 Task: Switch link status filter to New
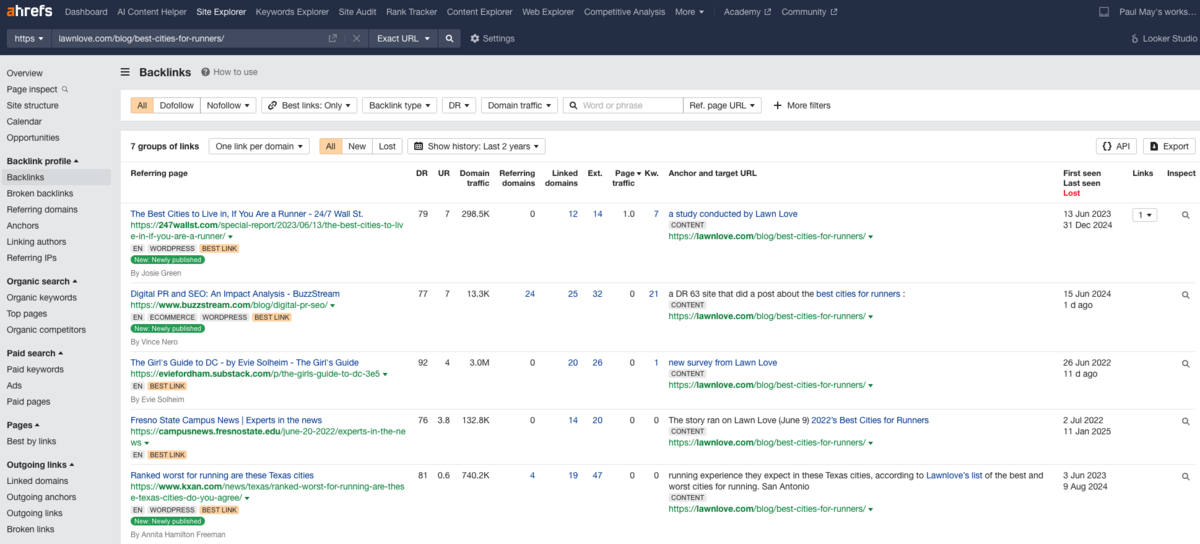click(357, 146)
